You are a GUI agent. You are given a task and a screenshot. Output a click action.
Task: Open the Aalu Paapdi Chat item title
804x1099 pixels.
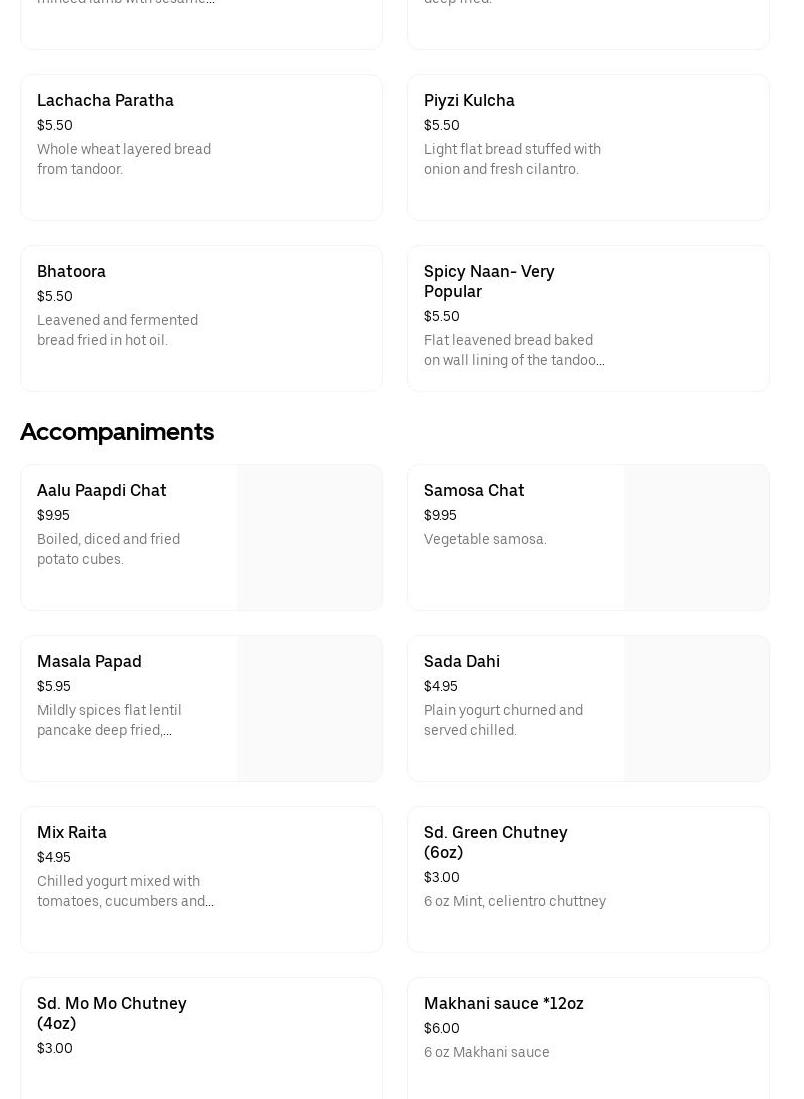(x=102, y=491)
